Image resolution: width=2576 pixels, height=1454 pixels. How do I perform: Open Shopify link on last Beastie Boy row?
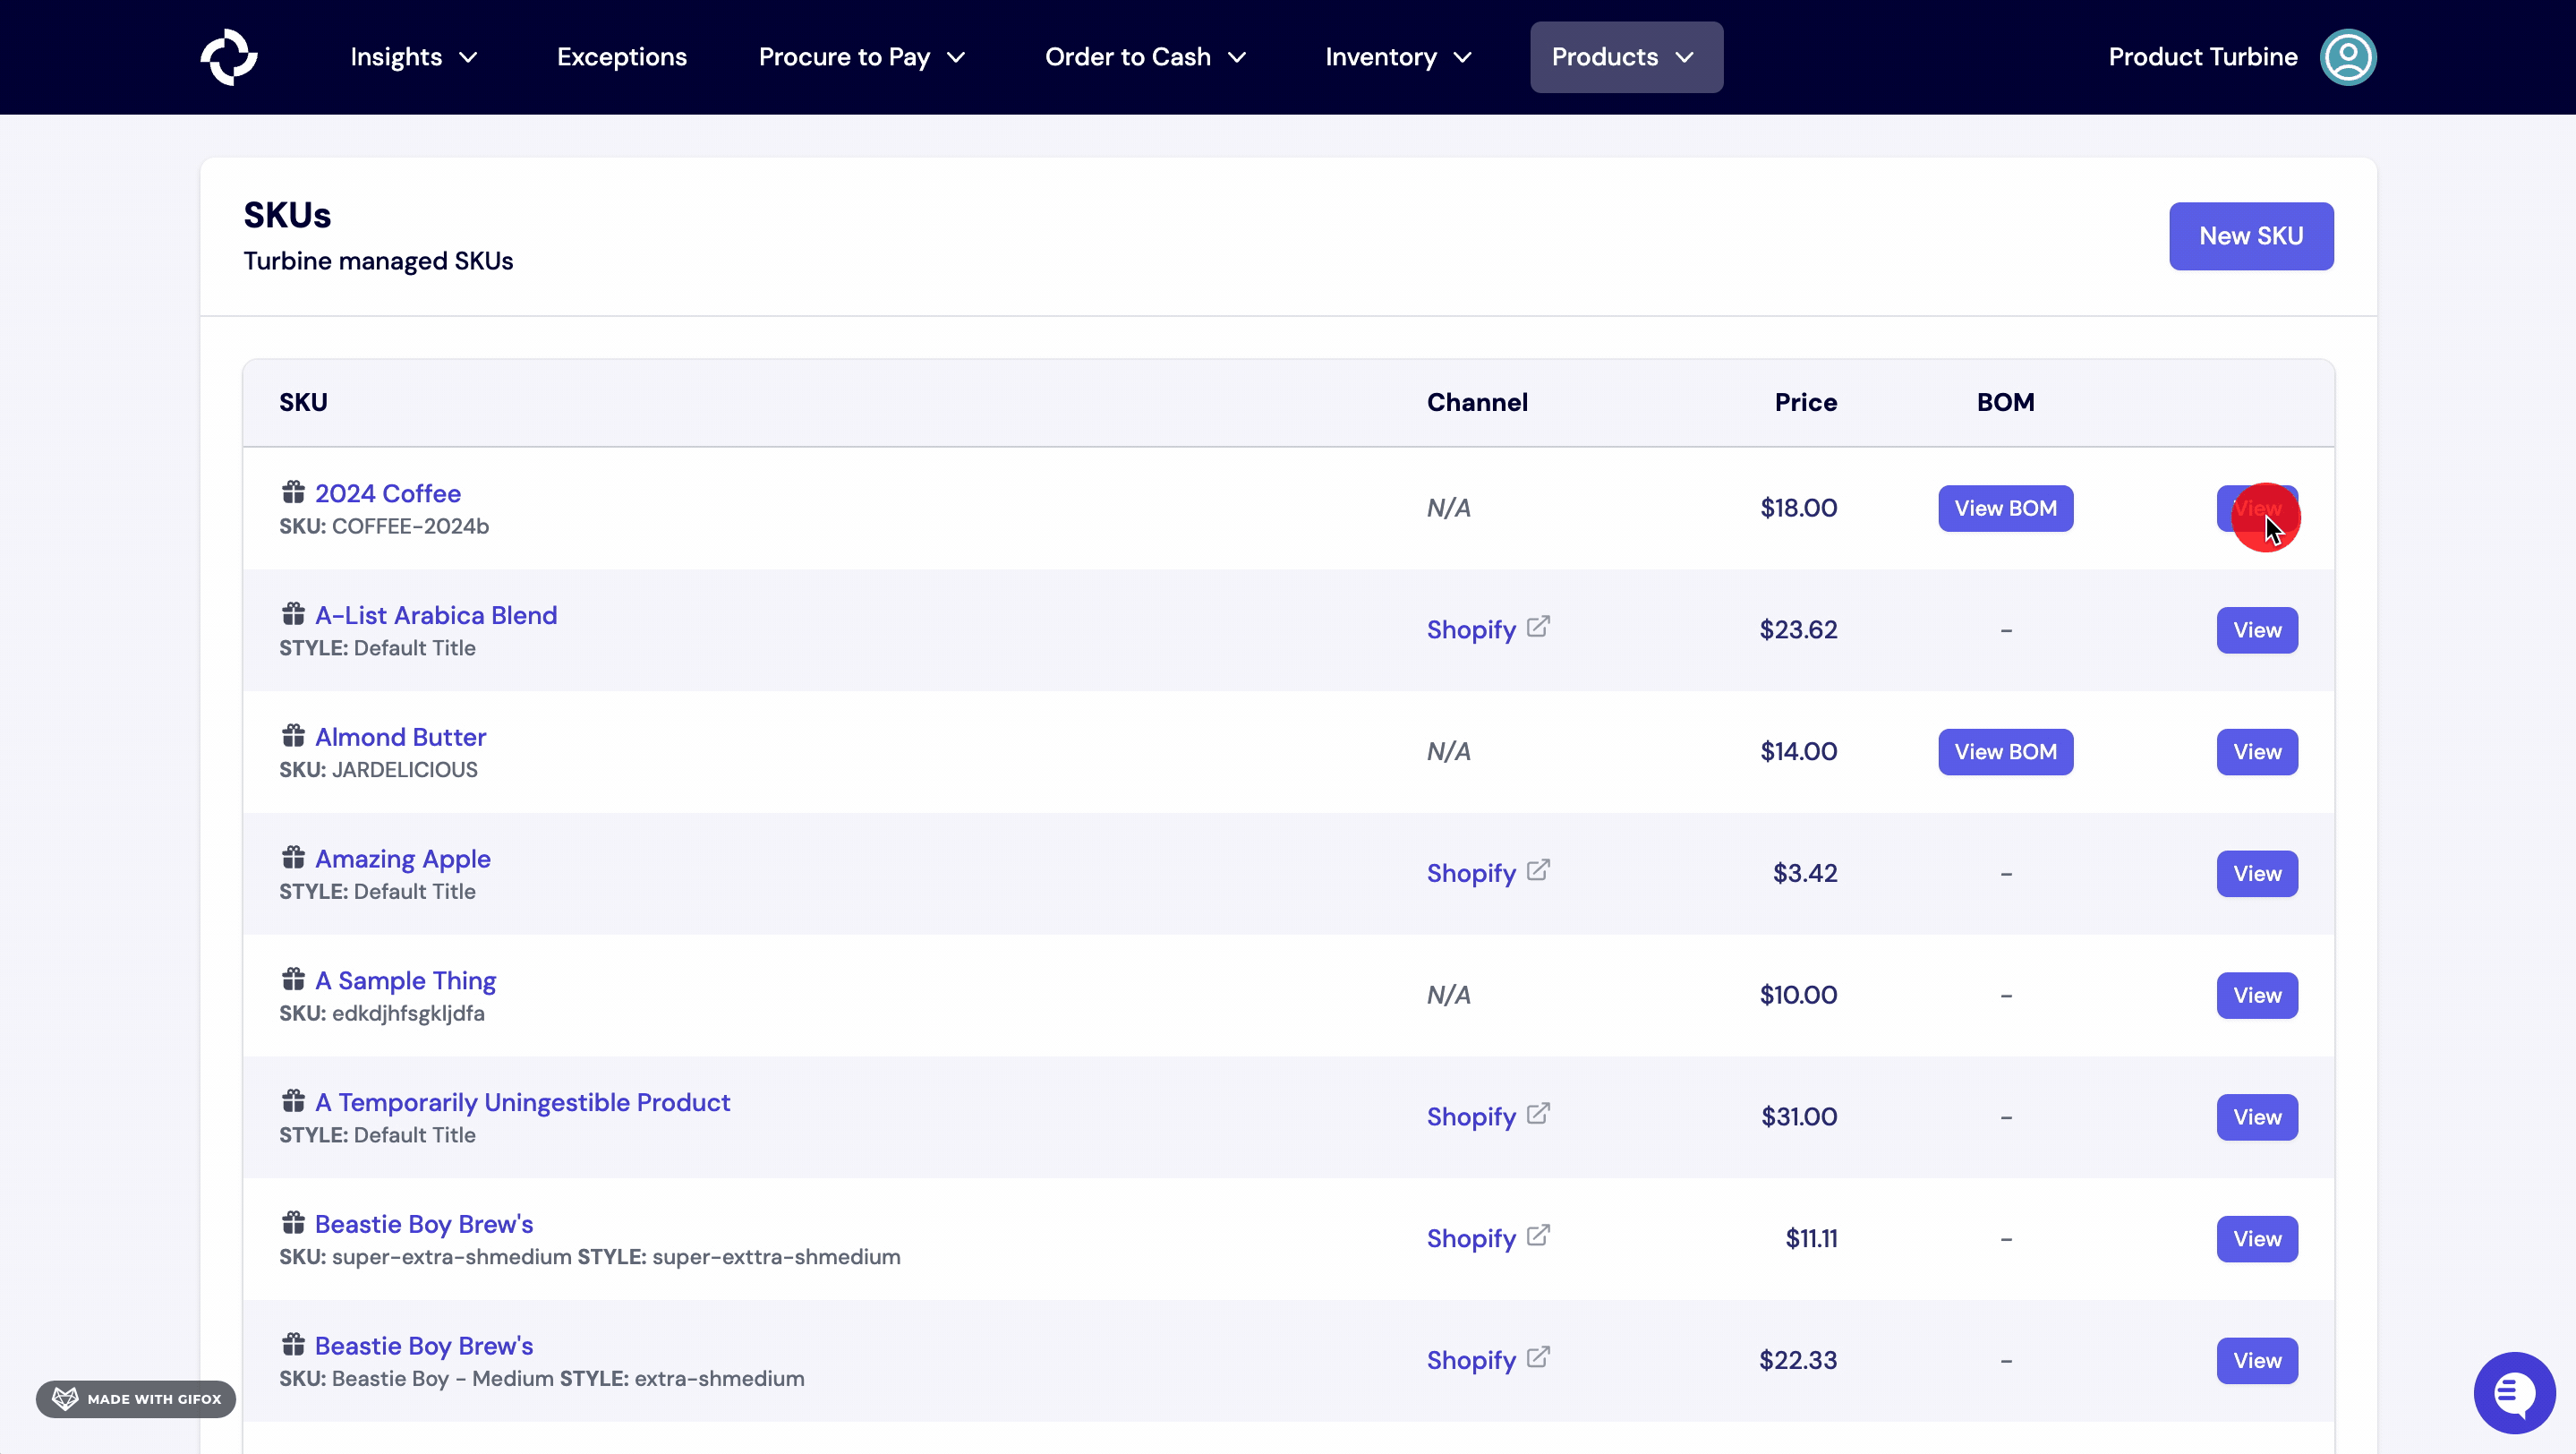click(x=1537, y=1357)
